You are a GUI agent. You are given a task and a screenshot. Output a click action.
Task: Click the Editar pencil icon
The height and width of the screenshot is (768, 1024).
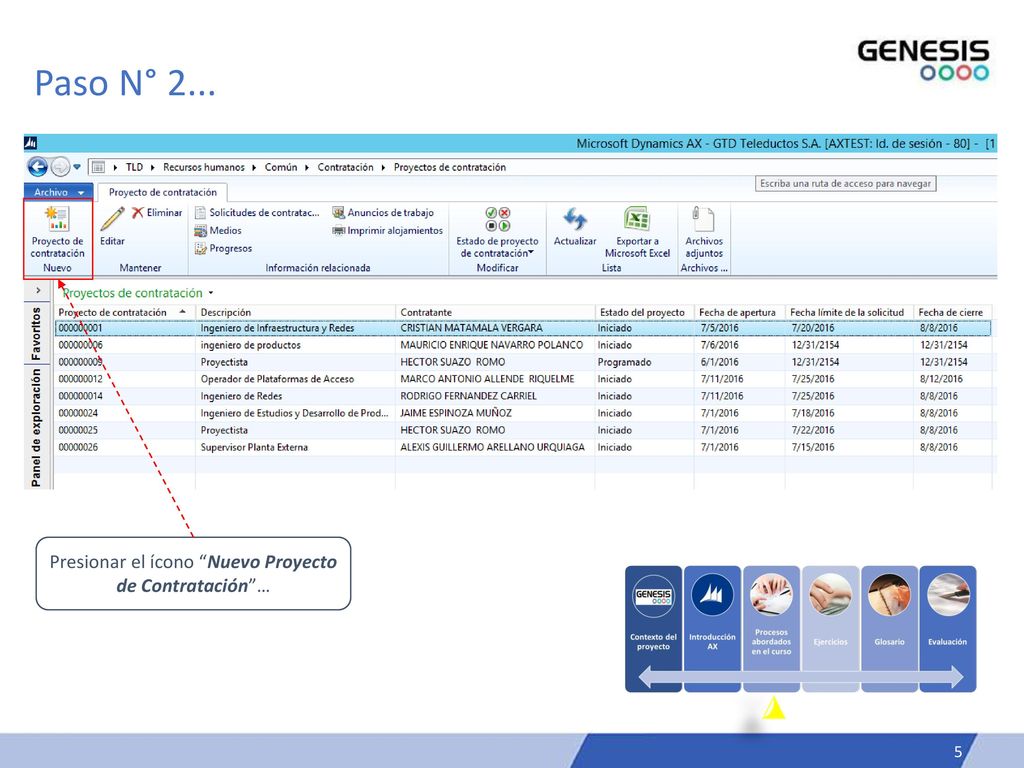(112, 219)
